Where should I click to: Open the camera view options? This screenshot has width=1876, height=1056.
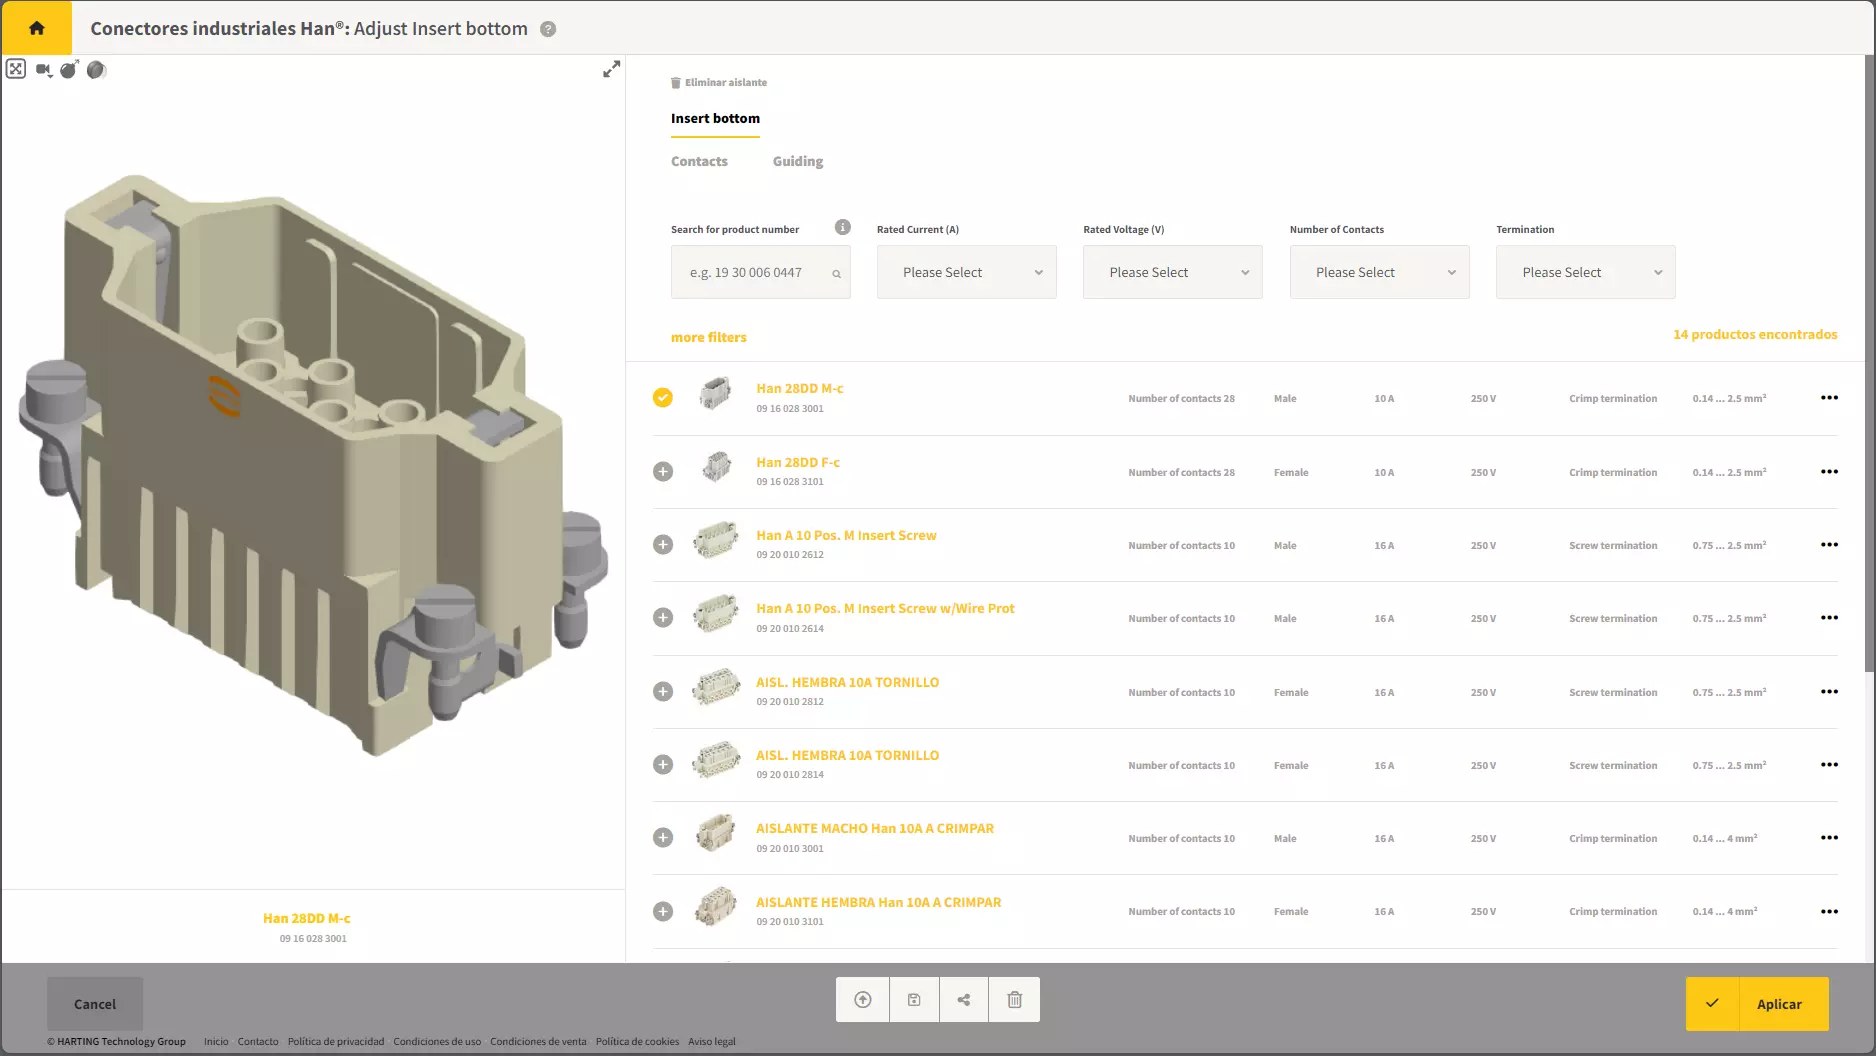(44, 70)
